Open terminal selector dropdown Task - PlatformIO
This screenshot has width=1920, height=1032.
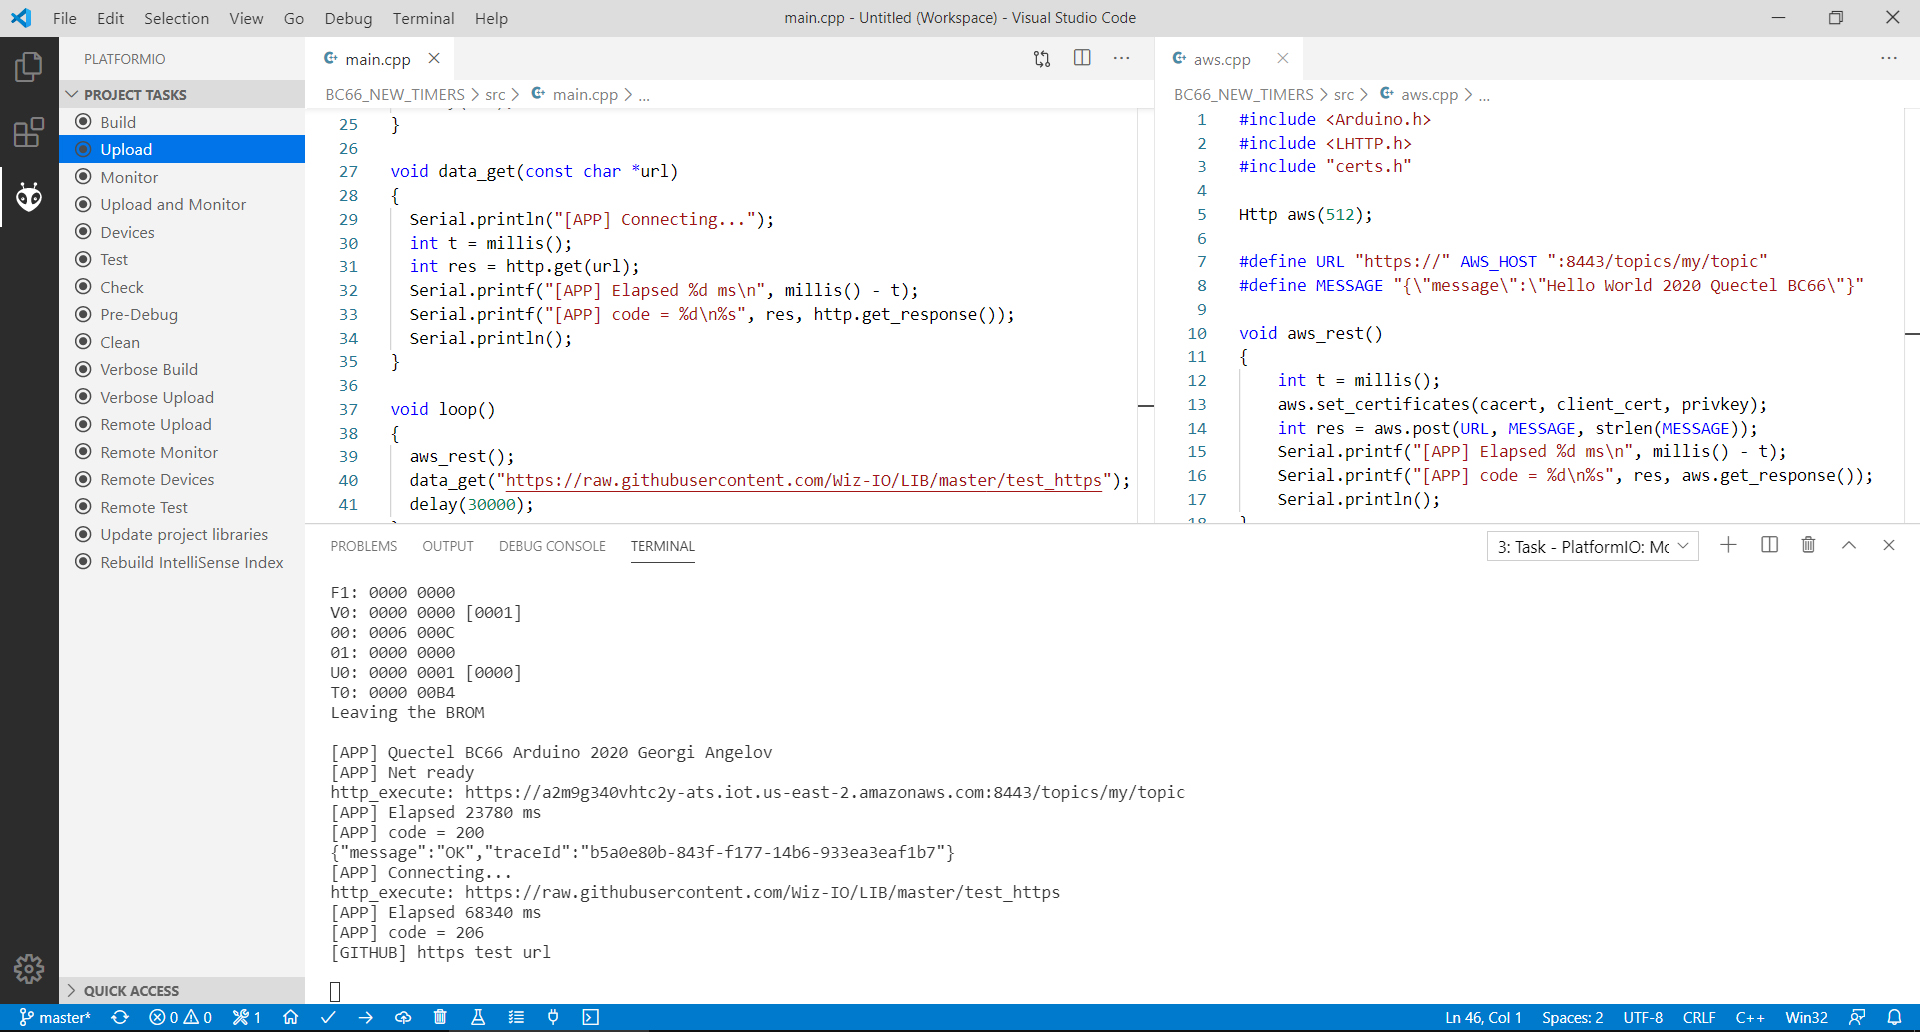tap(1592, 546)
